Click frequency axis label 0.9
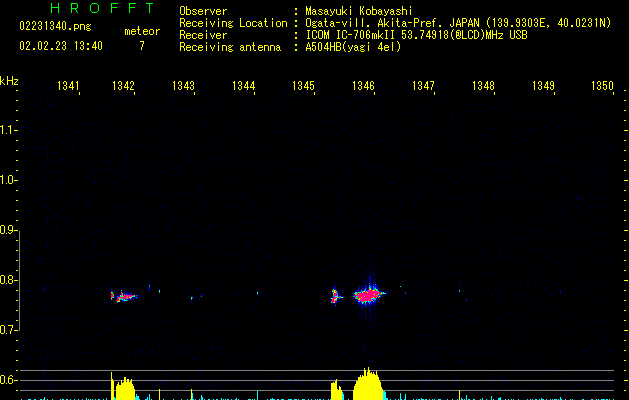Screen dimensions: 629x400 (x=8, y=230)
